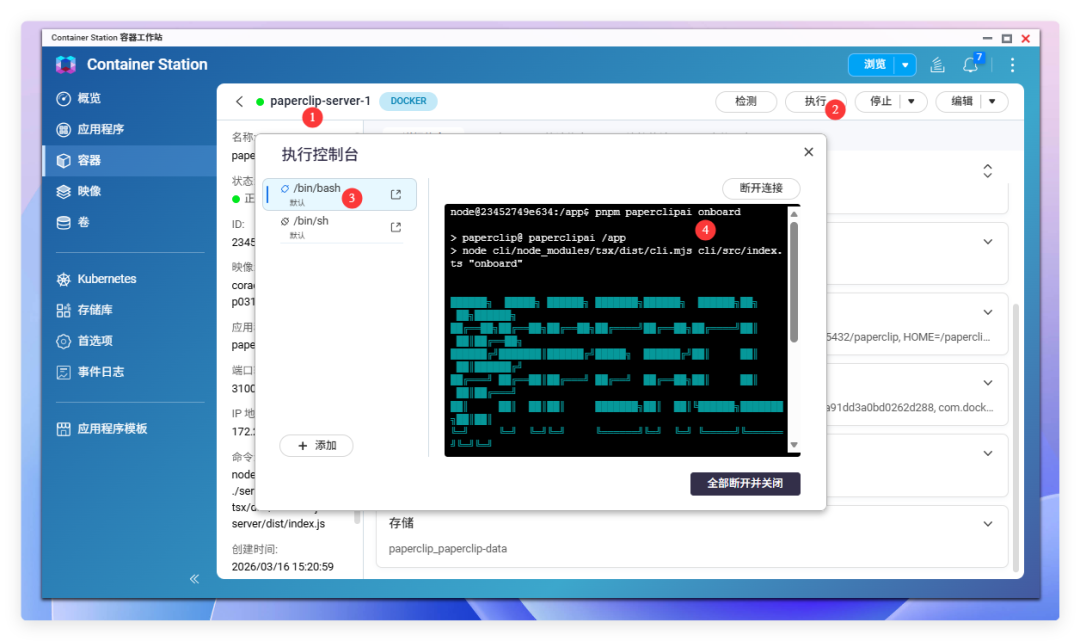The height and width of the screenshot is (641, 1080).
Task: Go back with the arrow icon
Action: click(239, 101)
